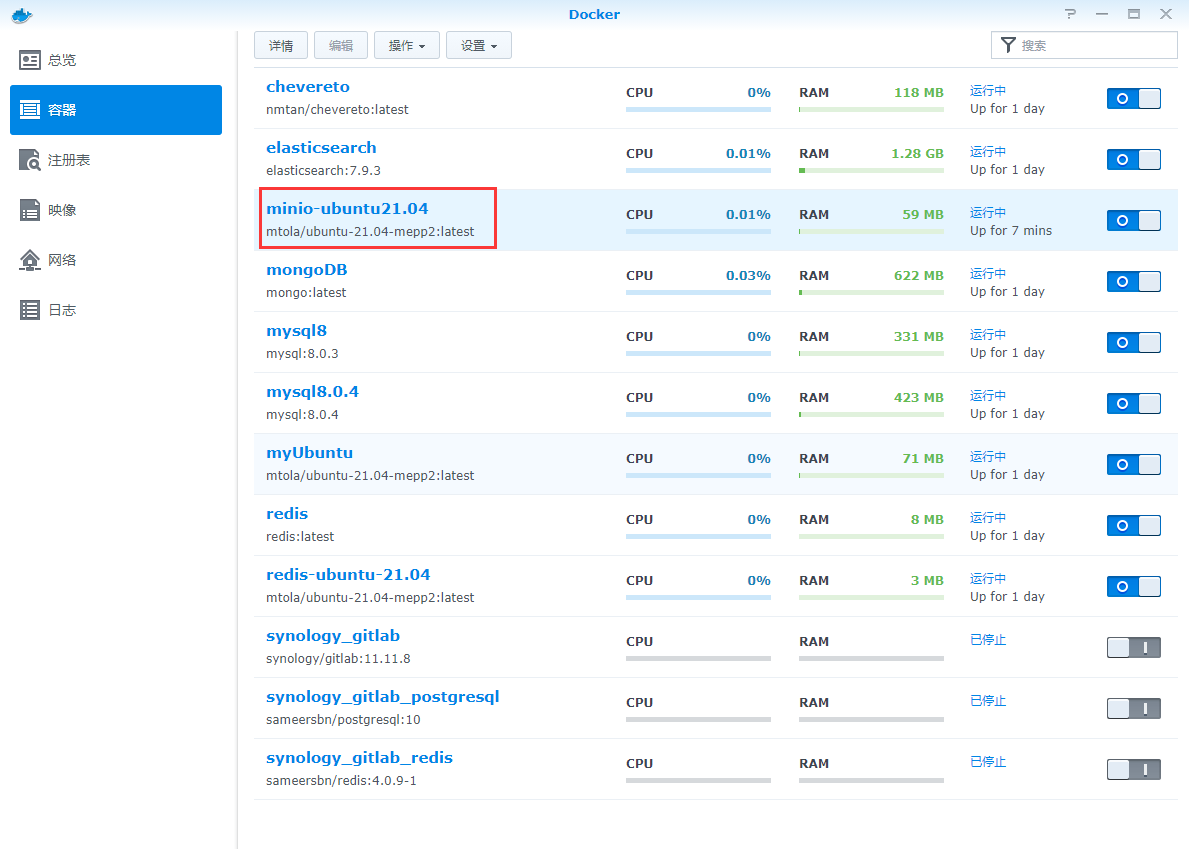Click the 已停止 status of synology_gitlab_redis
This screenshot has width=1189, height=849.
[x=988, y=762]
